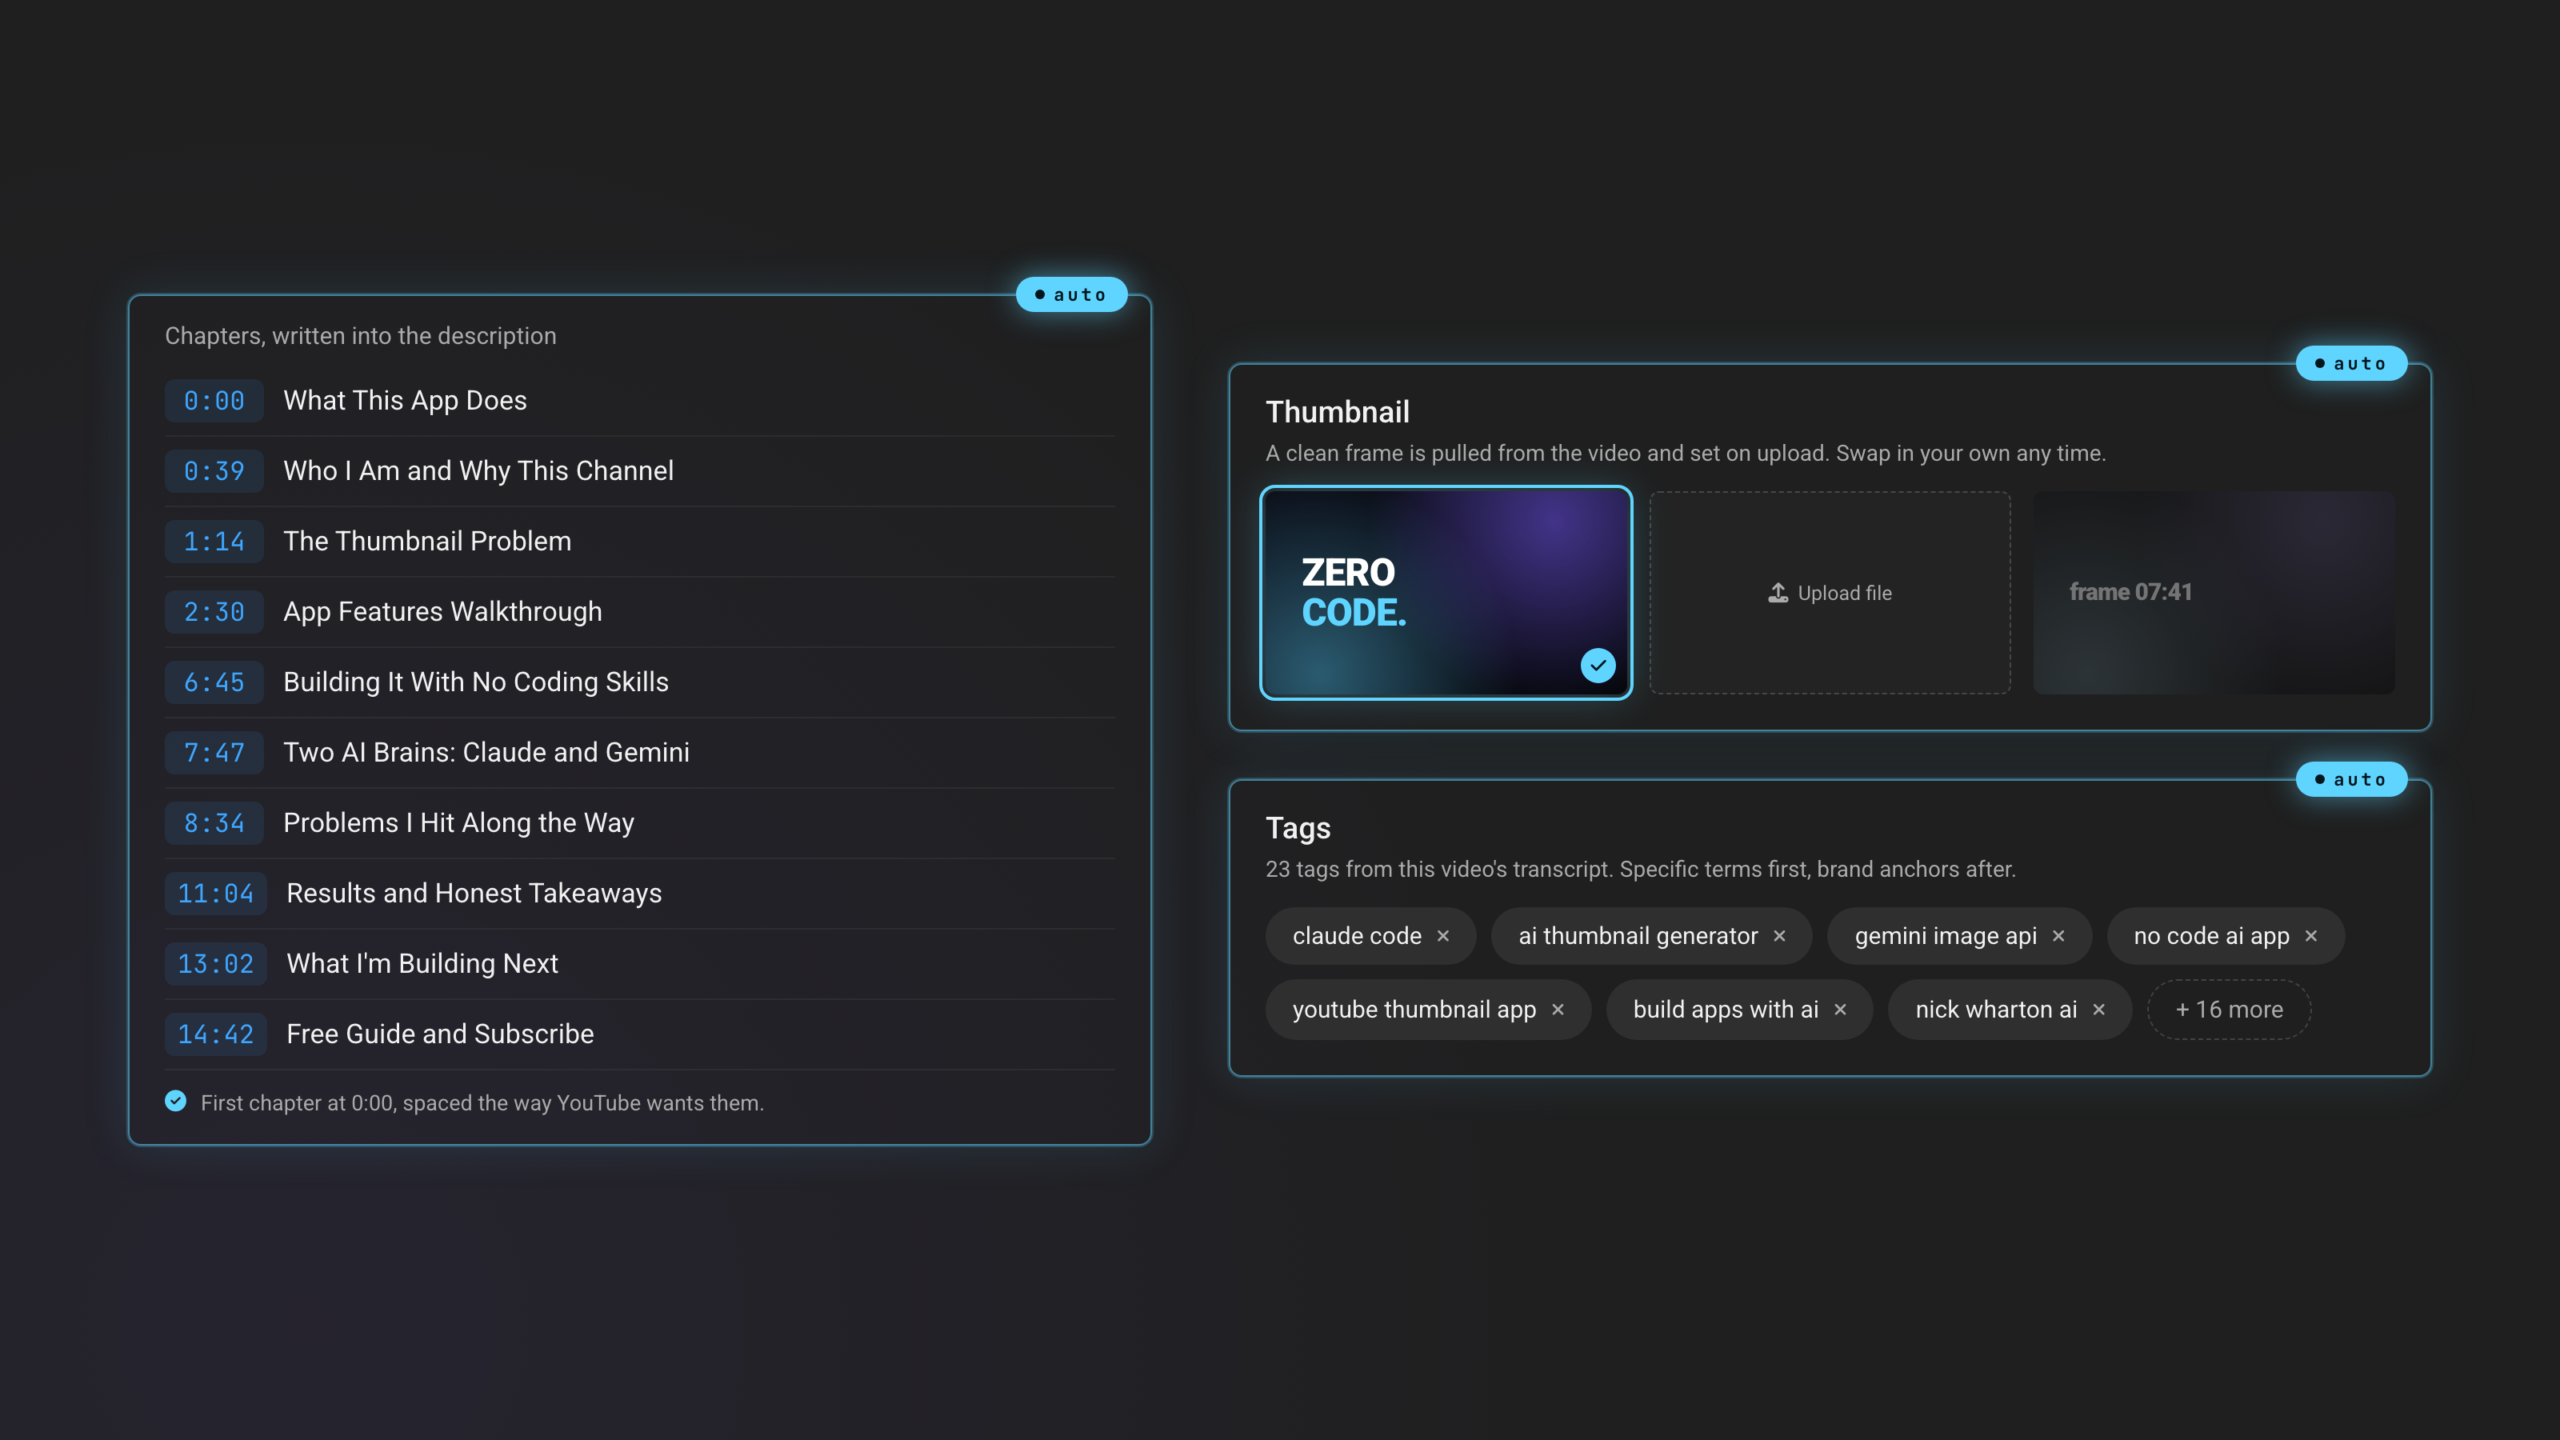The image size is (2560, 1440).
Task: Select chapter title 'What This App Does'
Action: (x=405, y=401)
